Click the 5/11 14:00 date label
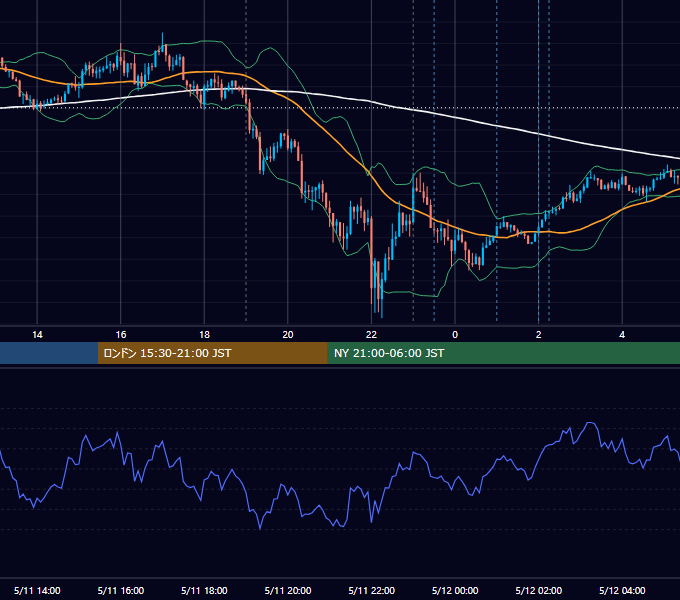The width and height of the screenshot is (680, 600). 37,590
